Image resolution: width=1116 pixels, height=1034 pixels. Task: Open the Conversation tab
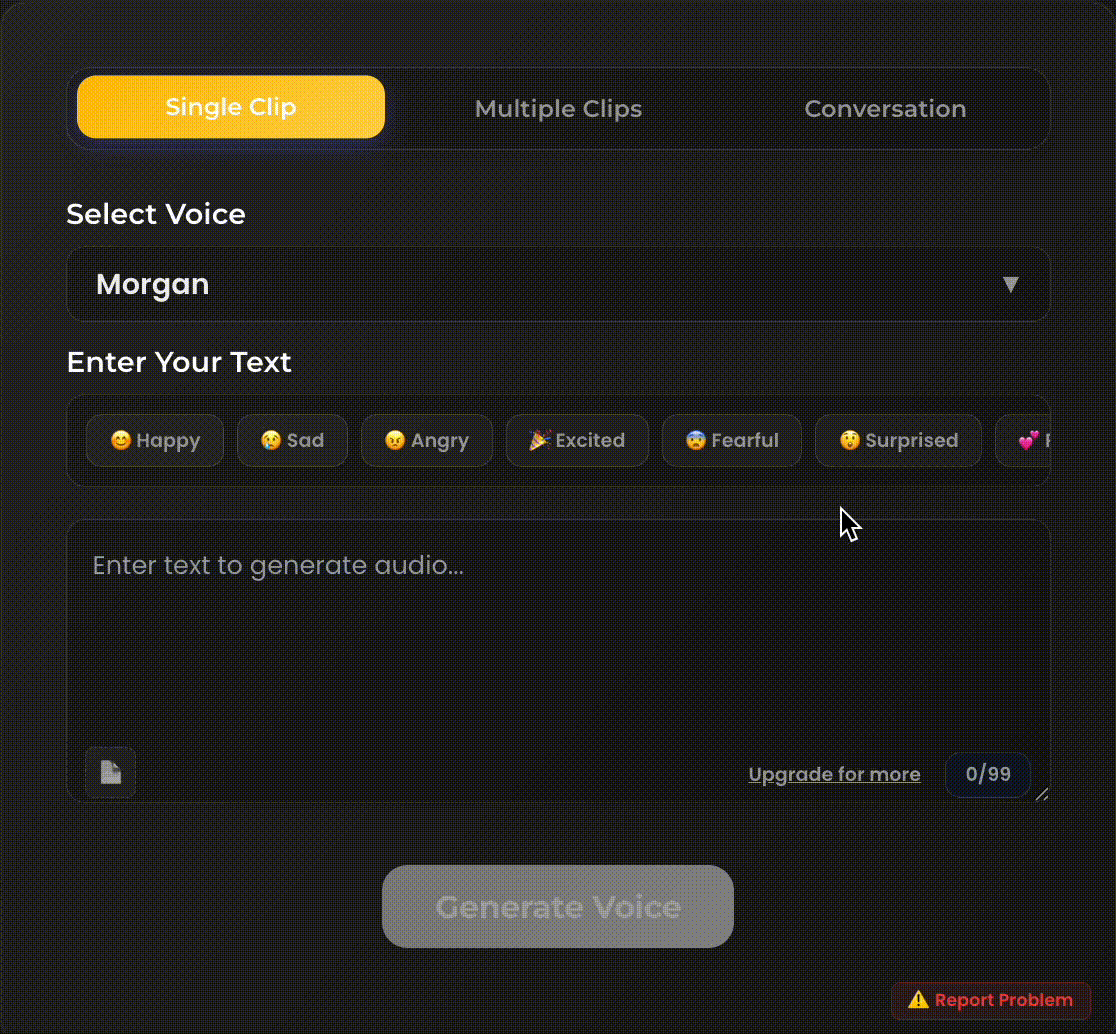(885, 108)
